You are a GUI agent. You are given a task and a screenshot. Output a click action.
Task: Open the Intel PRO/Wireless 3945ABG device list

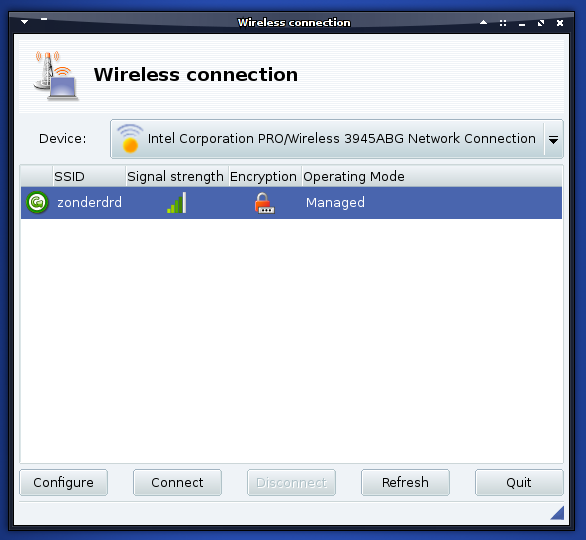(x=337, y=139)
